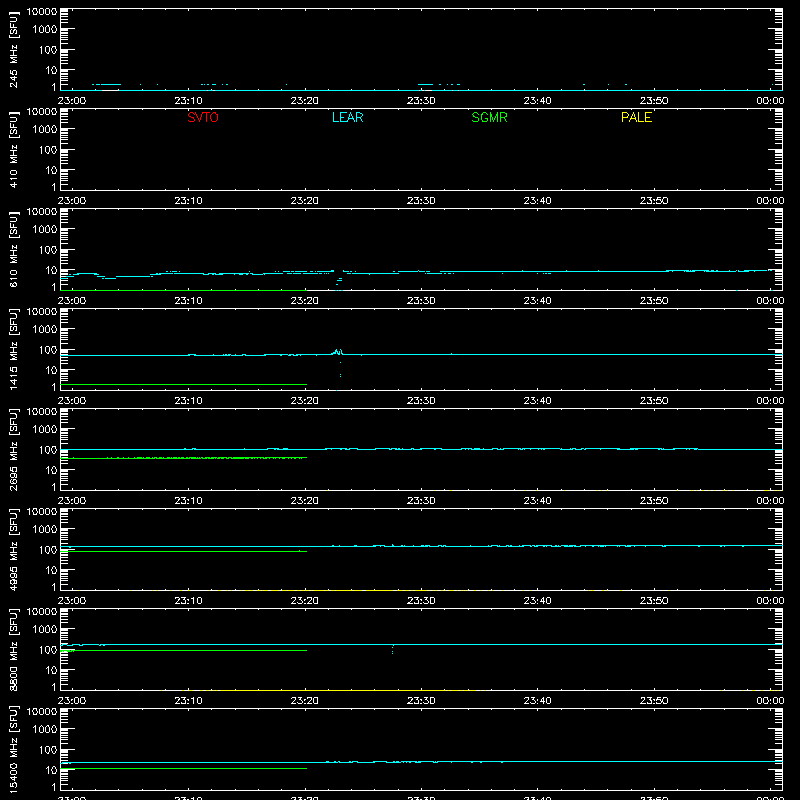Select the 410 MHz [SFU] axis title
The height and width of the screenshot is (800, 800).
pos(13,149)
